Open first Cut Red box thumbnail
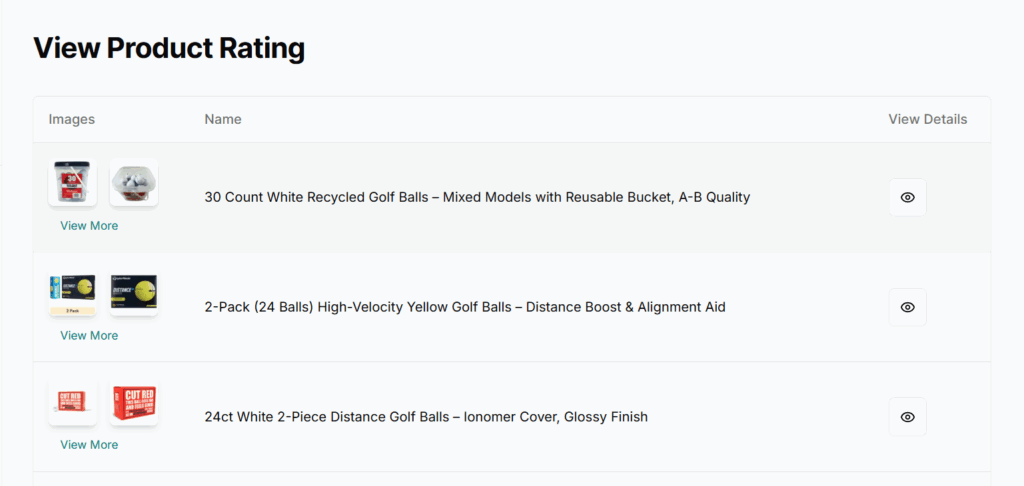 tap(73, 403)
